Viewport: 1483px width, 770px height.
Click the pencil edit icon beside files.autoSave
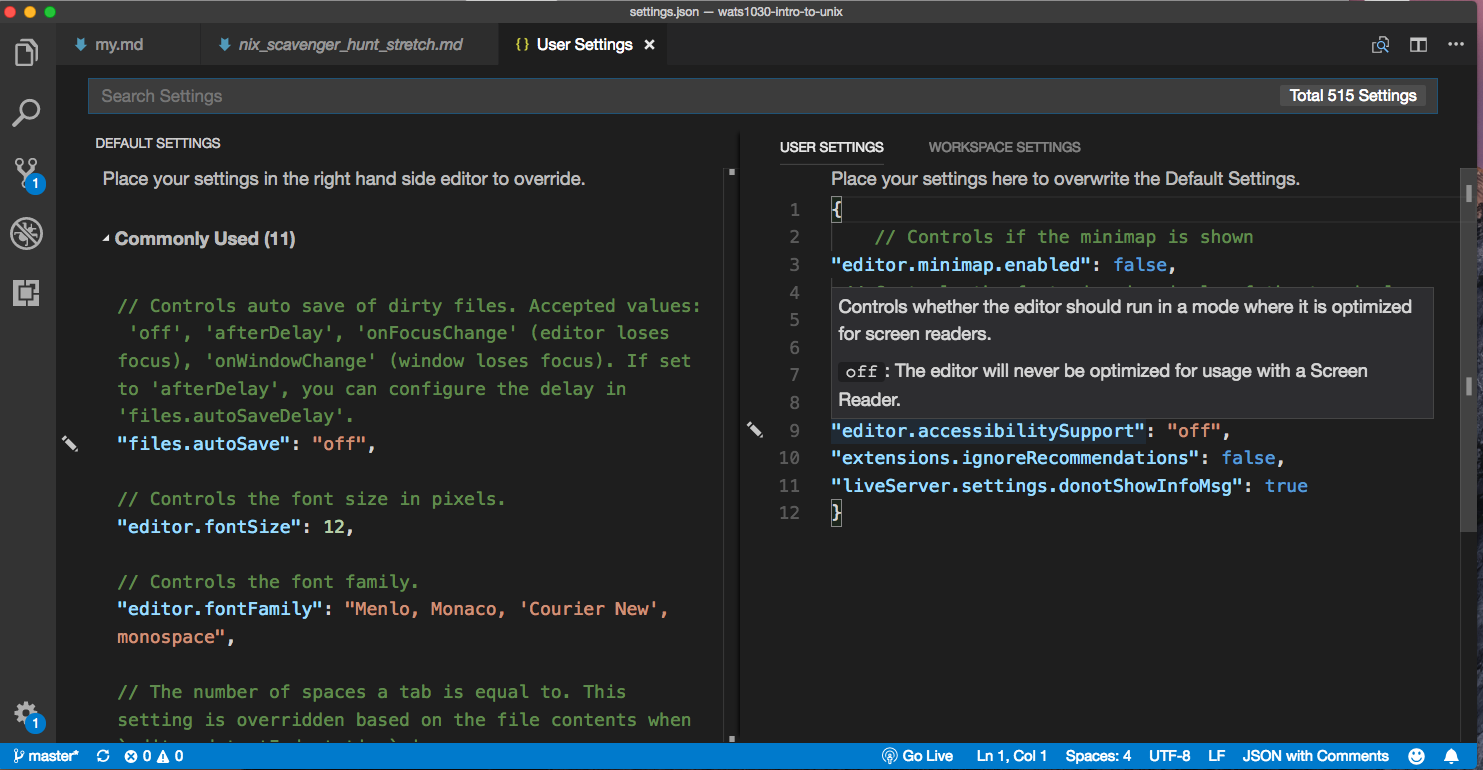pos(70,443)
